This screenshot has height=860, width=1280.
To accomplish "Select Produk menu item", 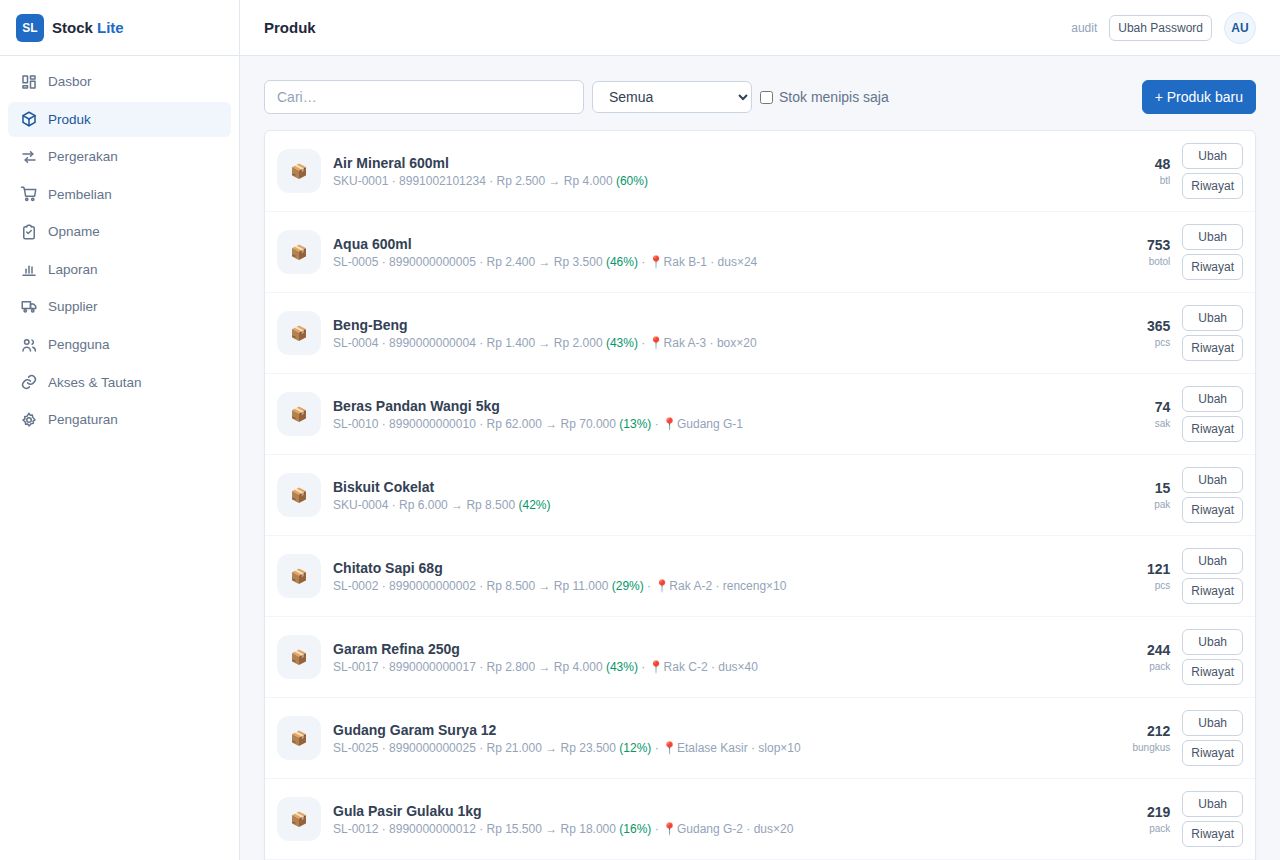I will click(119, 119).
